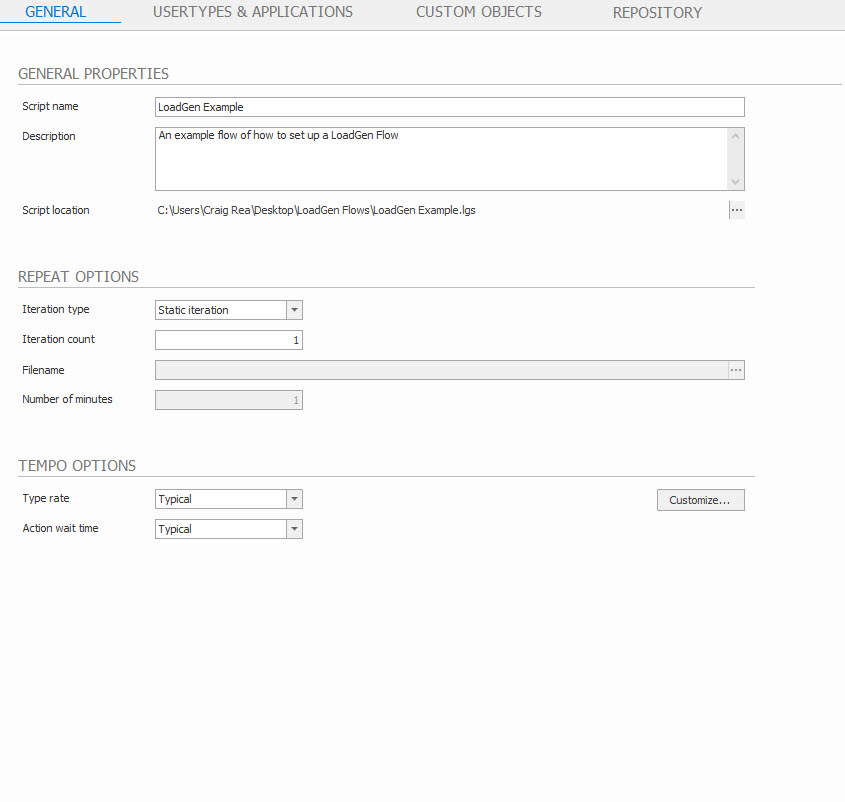Browse for Script location with ellipsis button

tap(736, 210)
